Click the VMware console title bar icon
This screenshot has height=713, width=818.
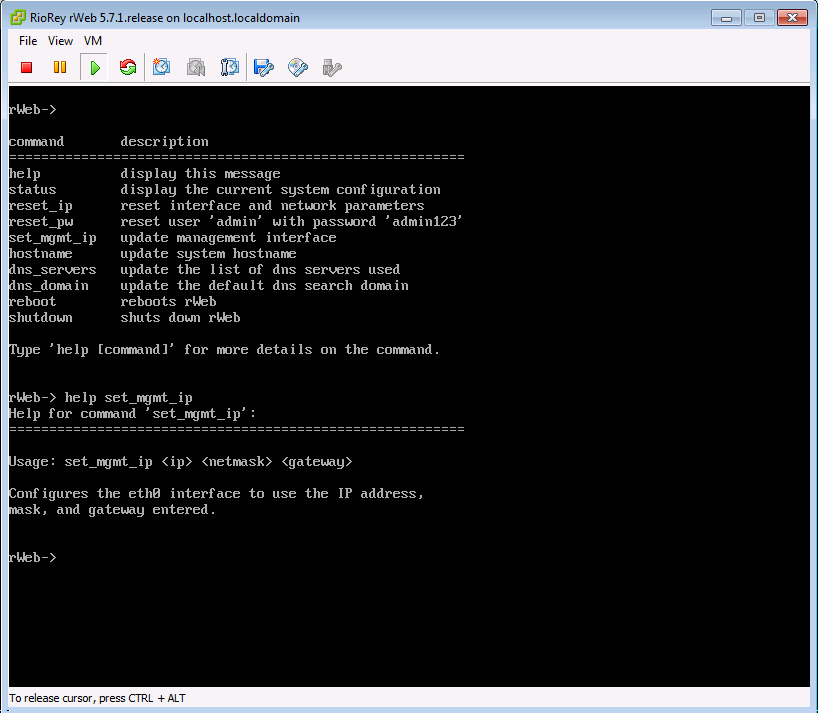coord(18,17)
